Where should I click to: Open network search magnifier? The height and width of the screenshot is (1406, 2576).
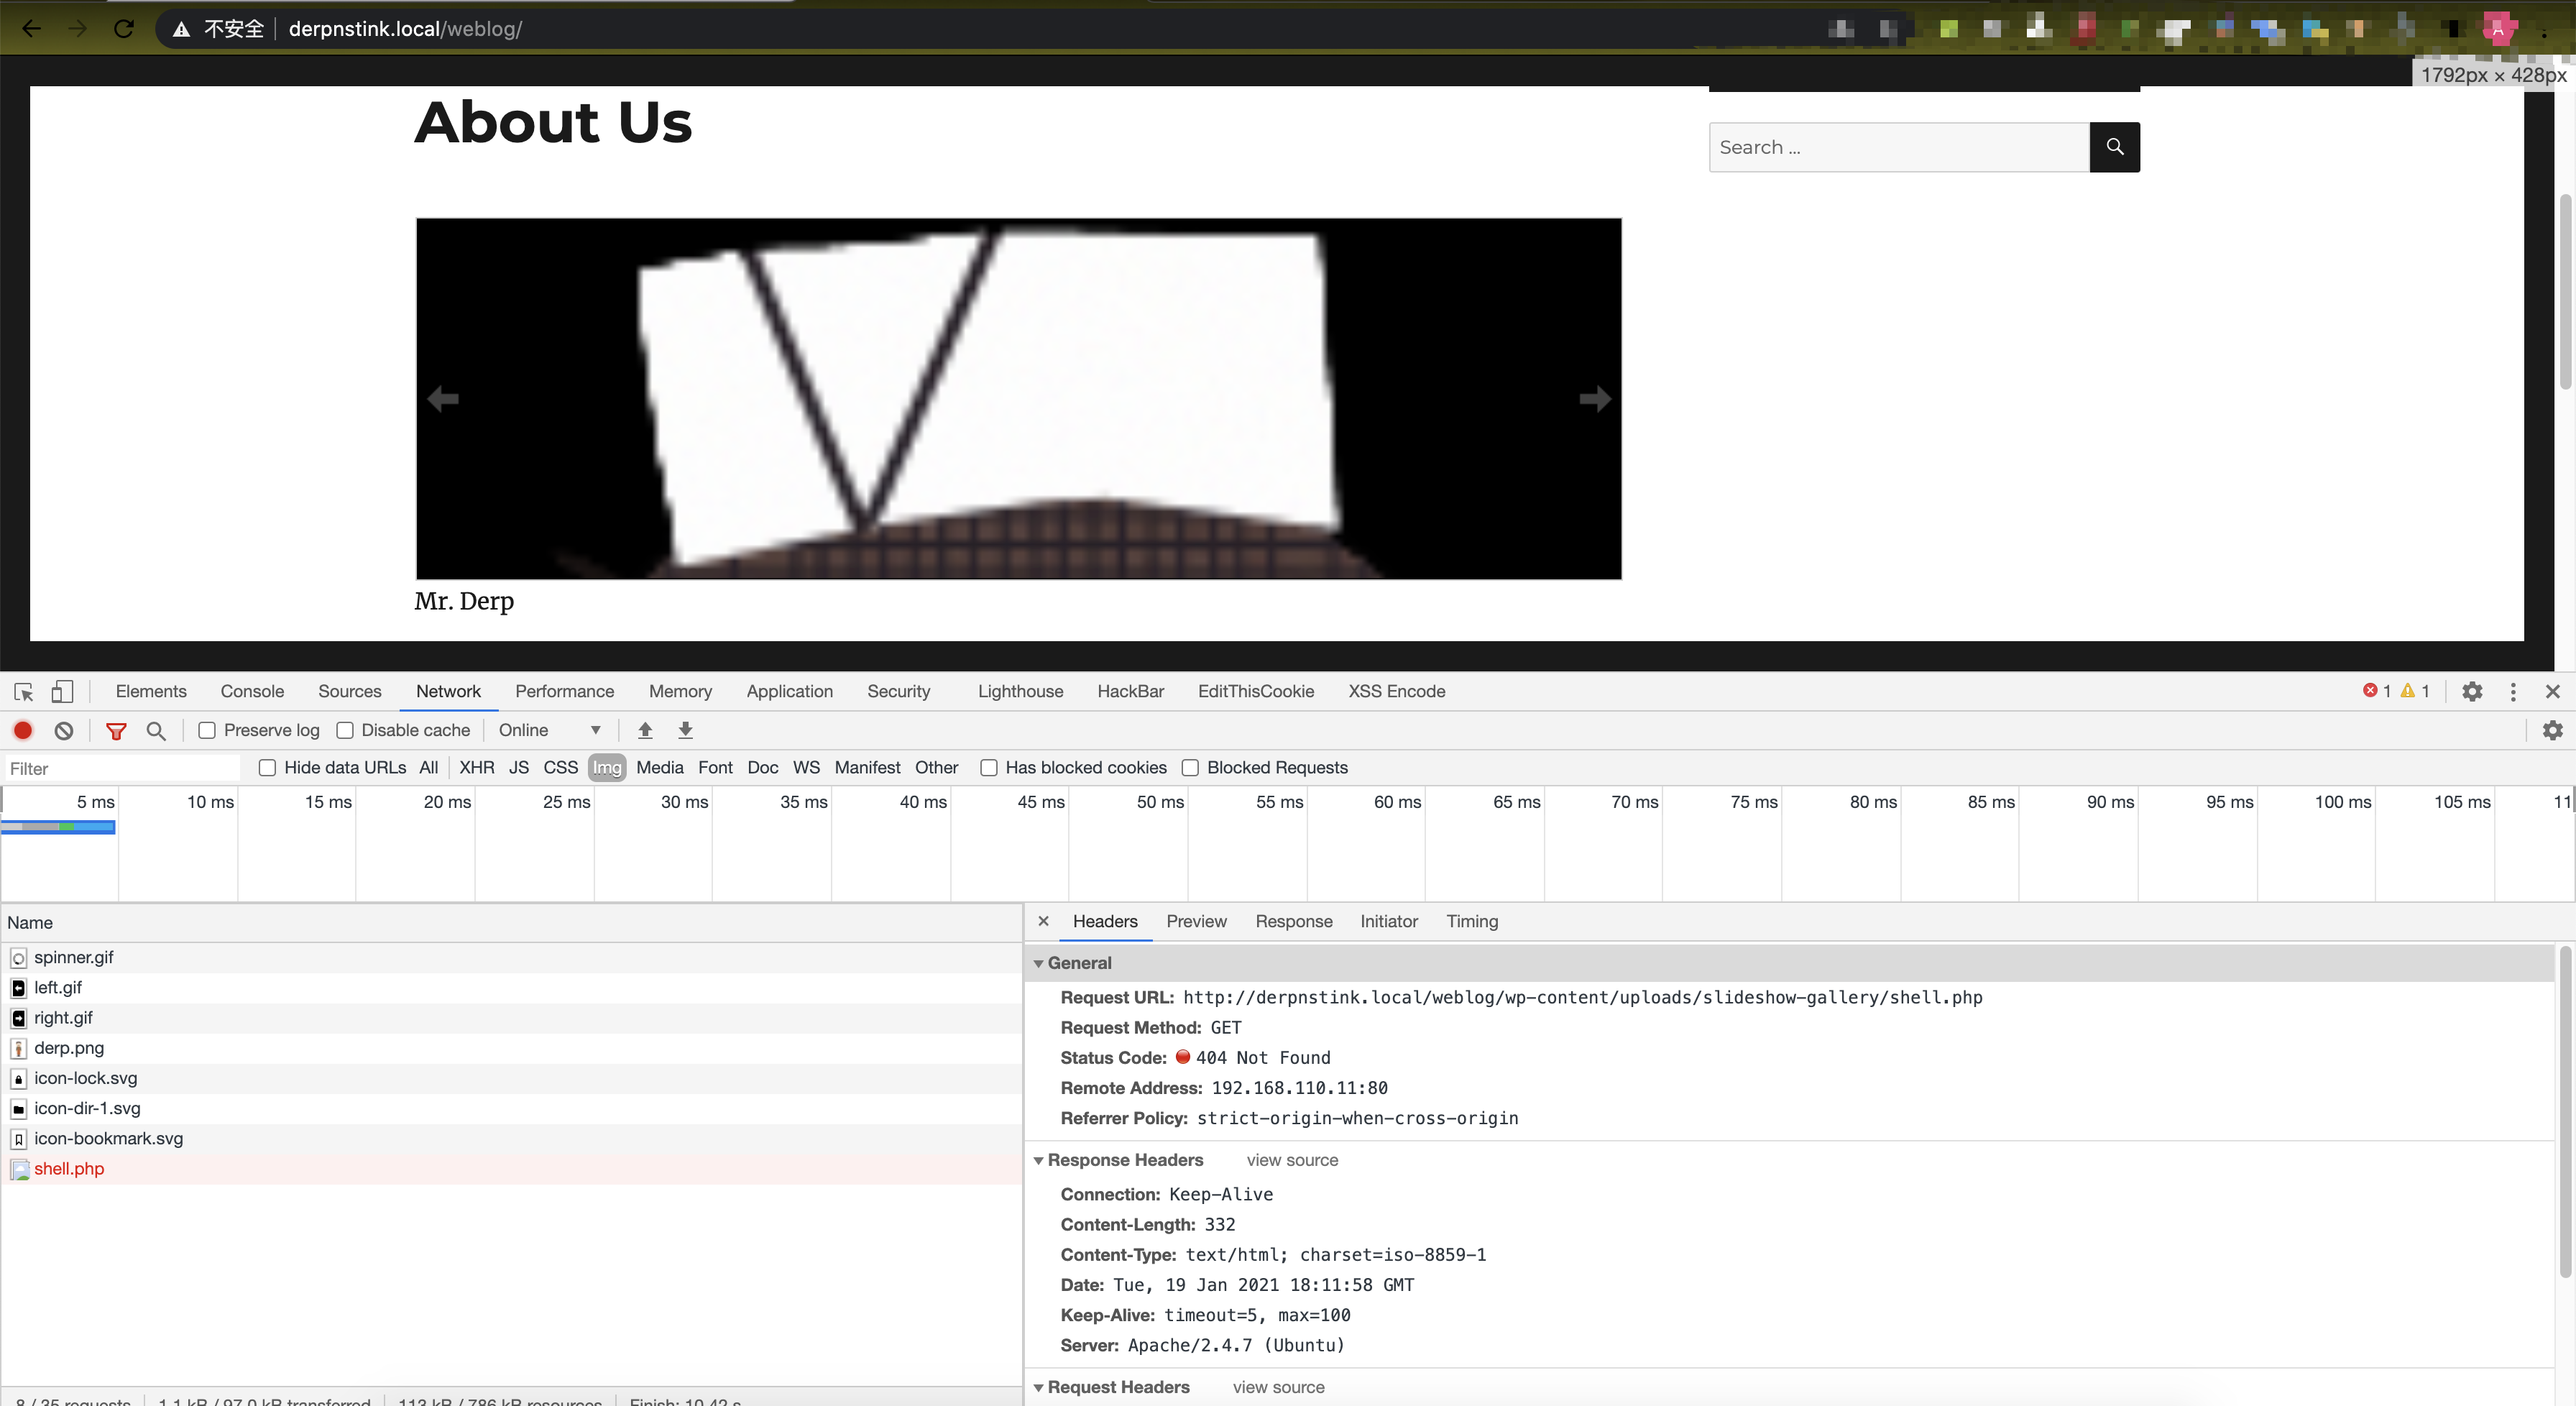click(x=156, y=731)
